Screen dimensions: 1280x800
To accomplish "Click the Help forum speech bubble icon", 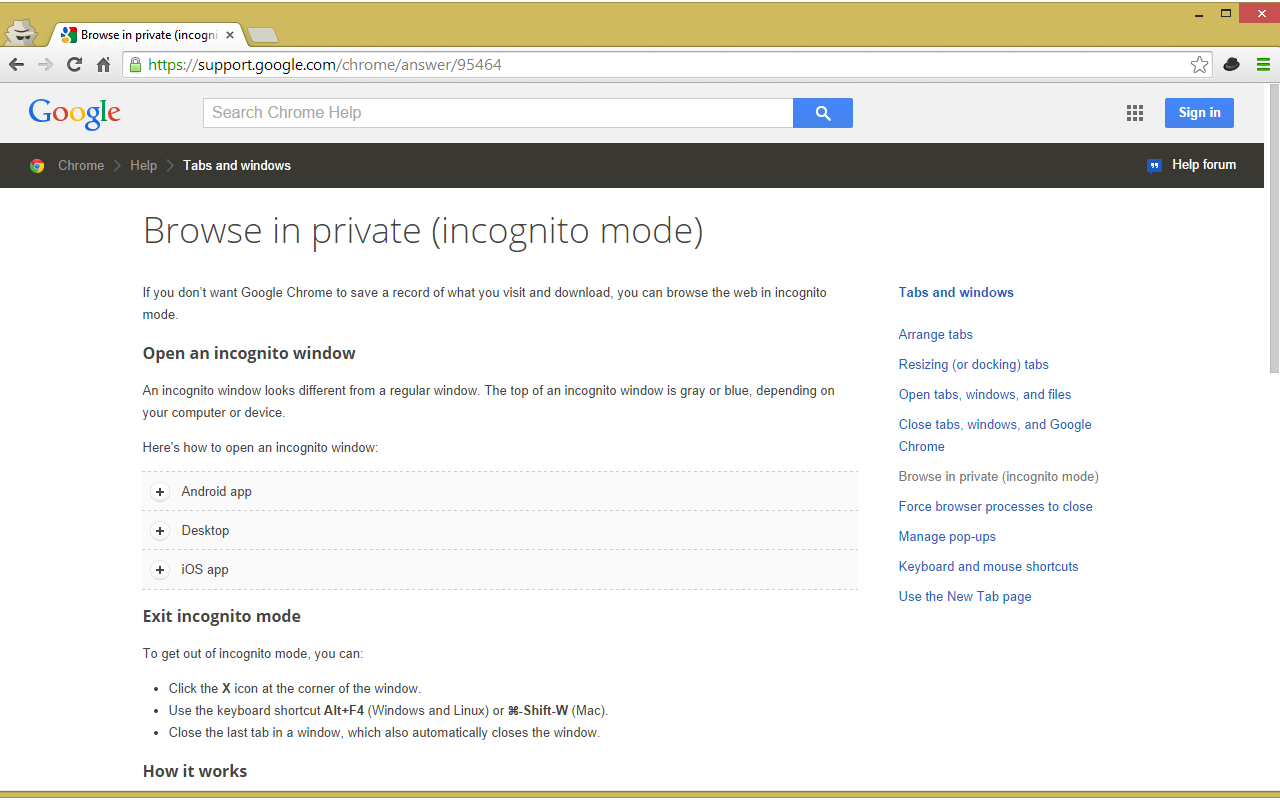I will pyautogui.click(x=1154, y=166).
